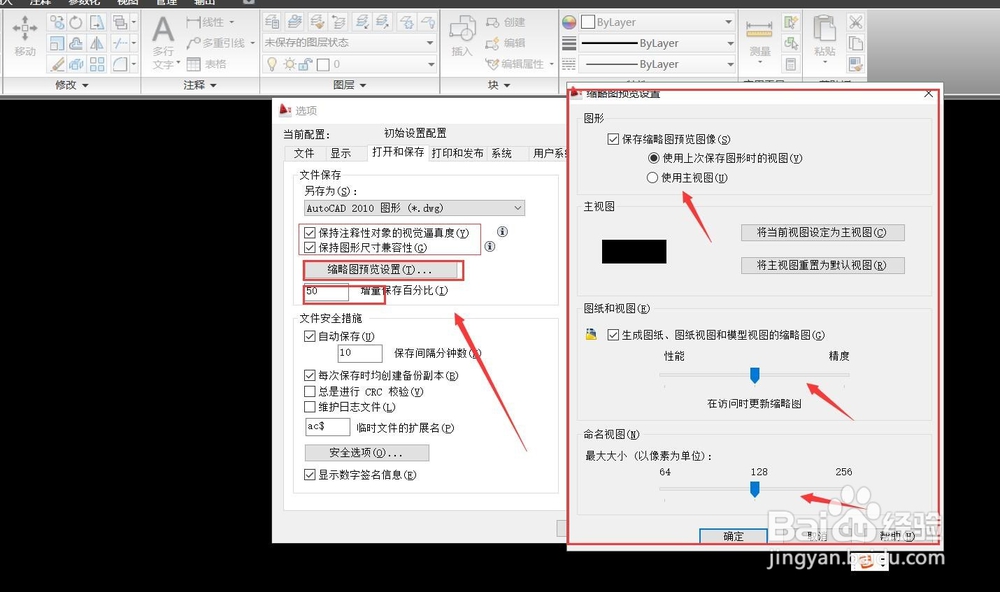Select the Erase tool in Modify panel
Image resolution: width=1000 pixels, height=592 pixels.
pos(57,64)
